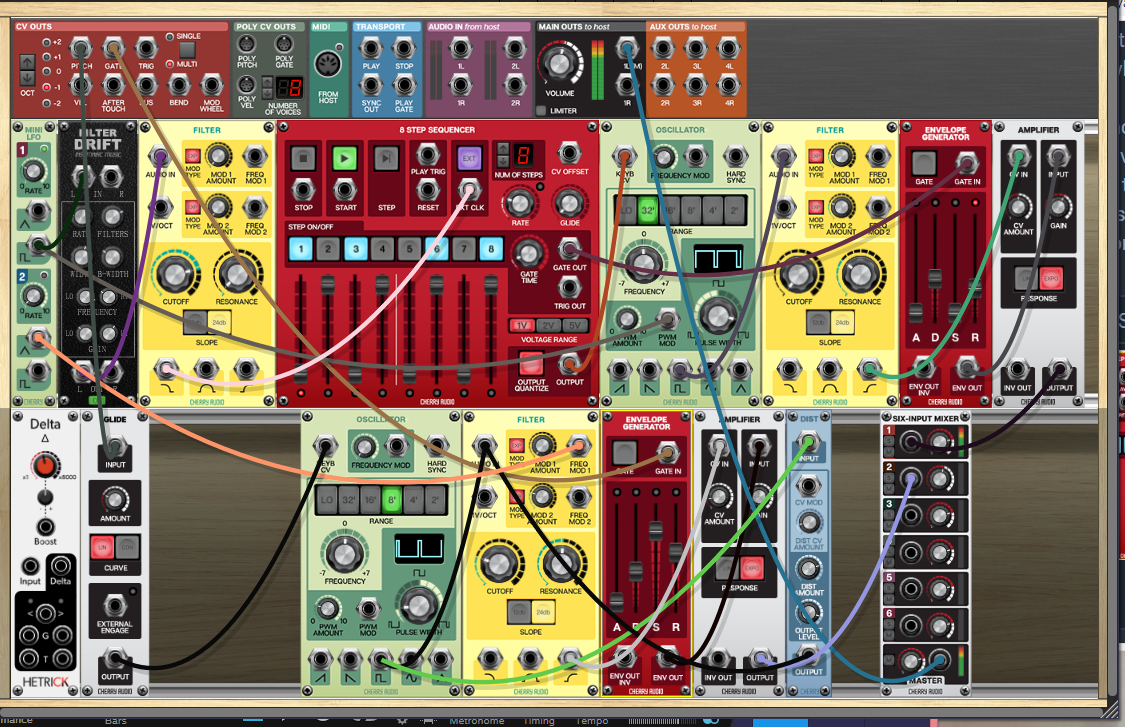Click the Transport PLAY jack
The image size is (1125, 727).
click(x=371, y=49)
